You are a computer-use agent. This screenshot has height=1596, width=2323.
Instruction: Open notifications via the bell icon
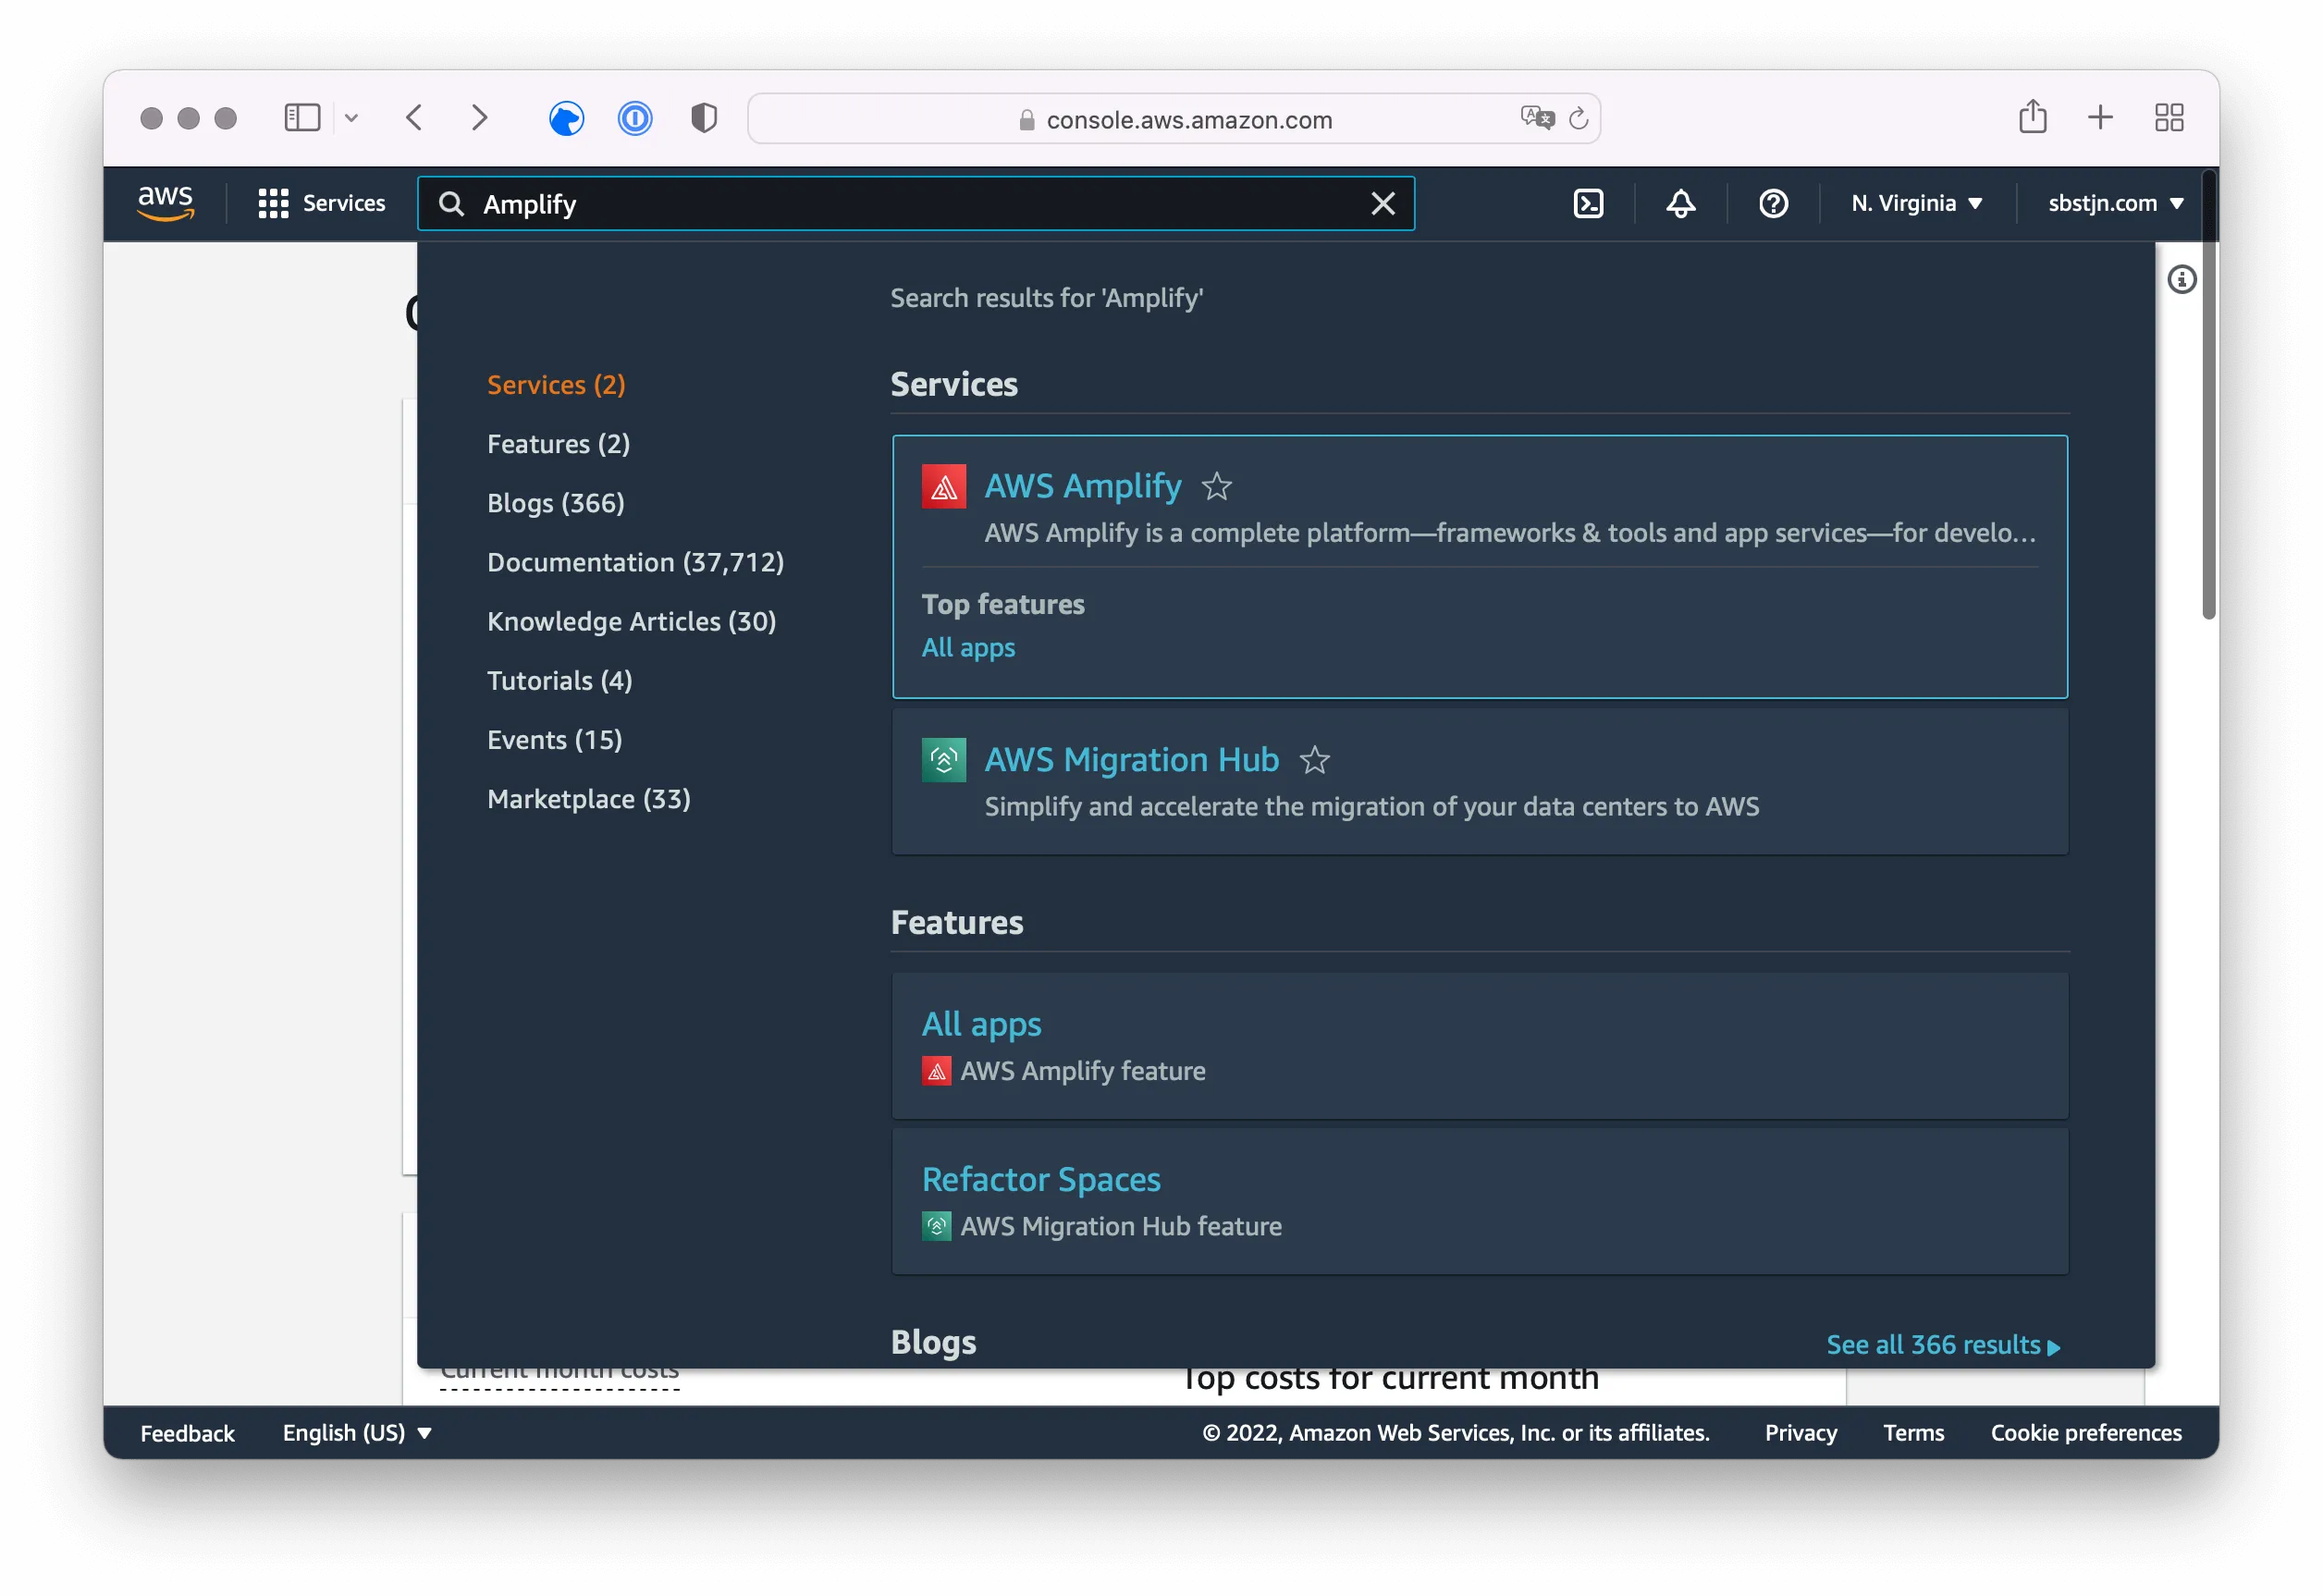tap(1680, 203)
